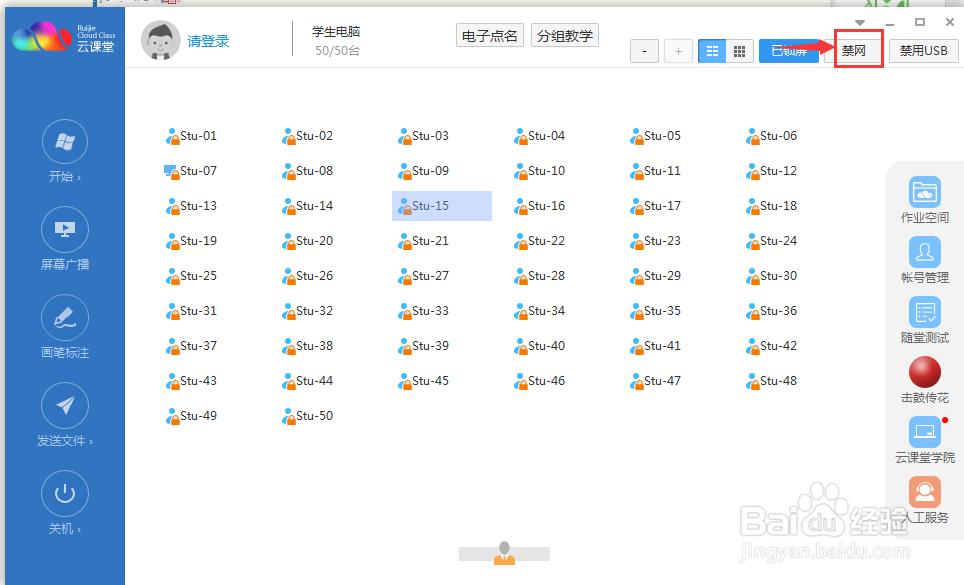The width and height of the screenshot is (964, 585).
Task: Select student computer Stu-50
Action: click(307, 416)
